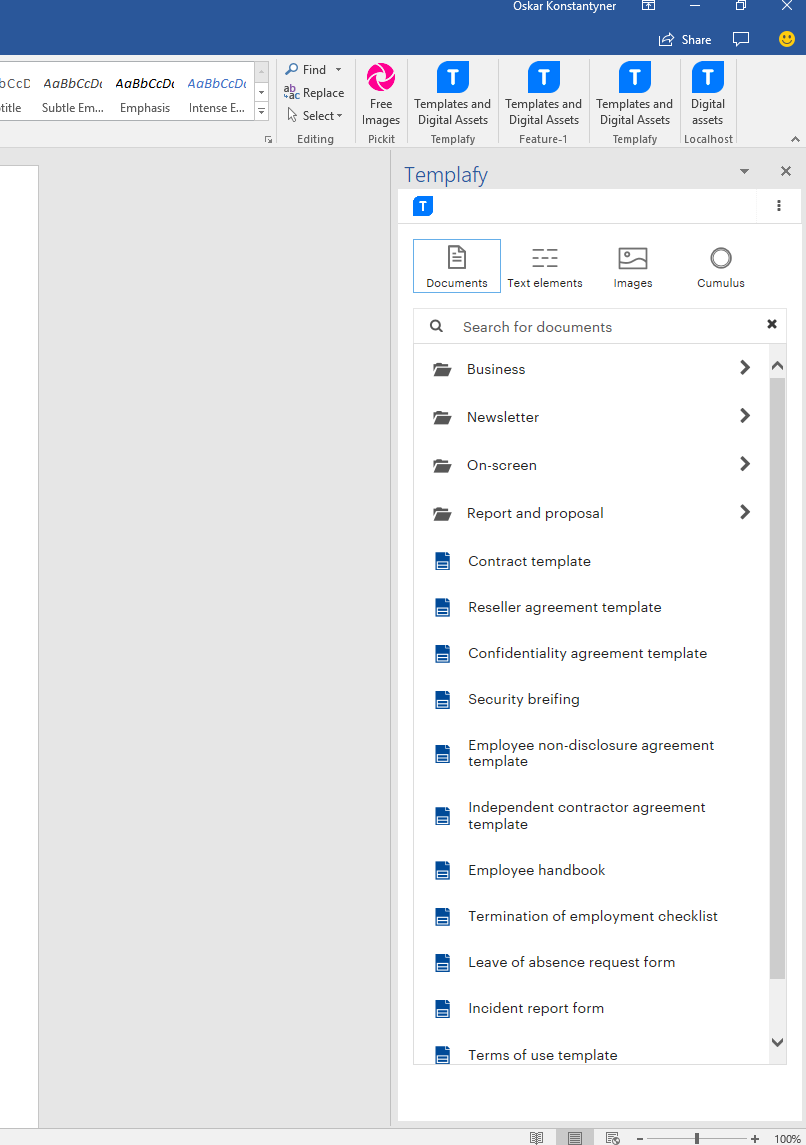Open Templafy task pane options dropdown arrow

click(x=744, y=172)
